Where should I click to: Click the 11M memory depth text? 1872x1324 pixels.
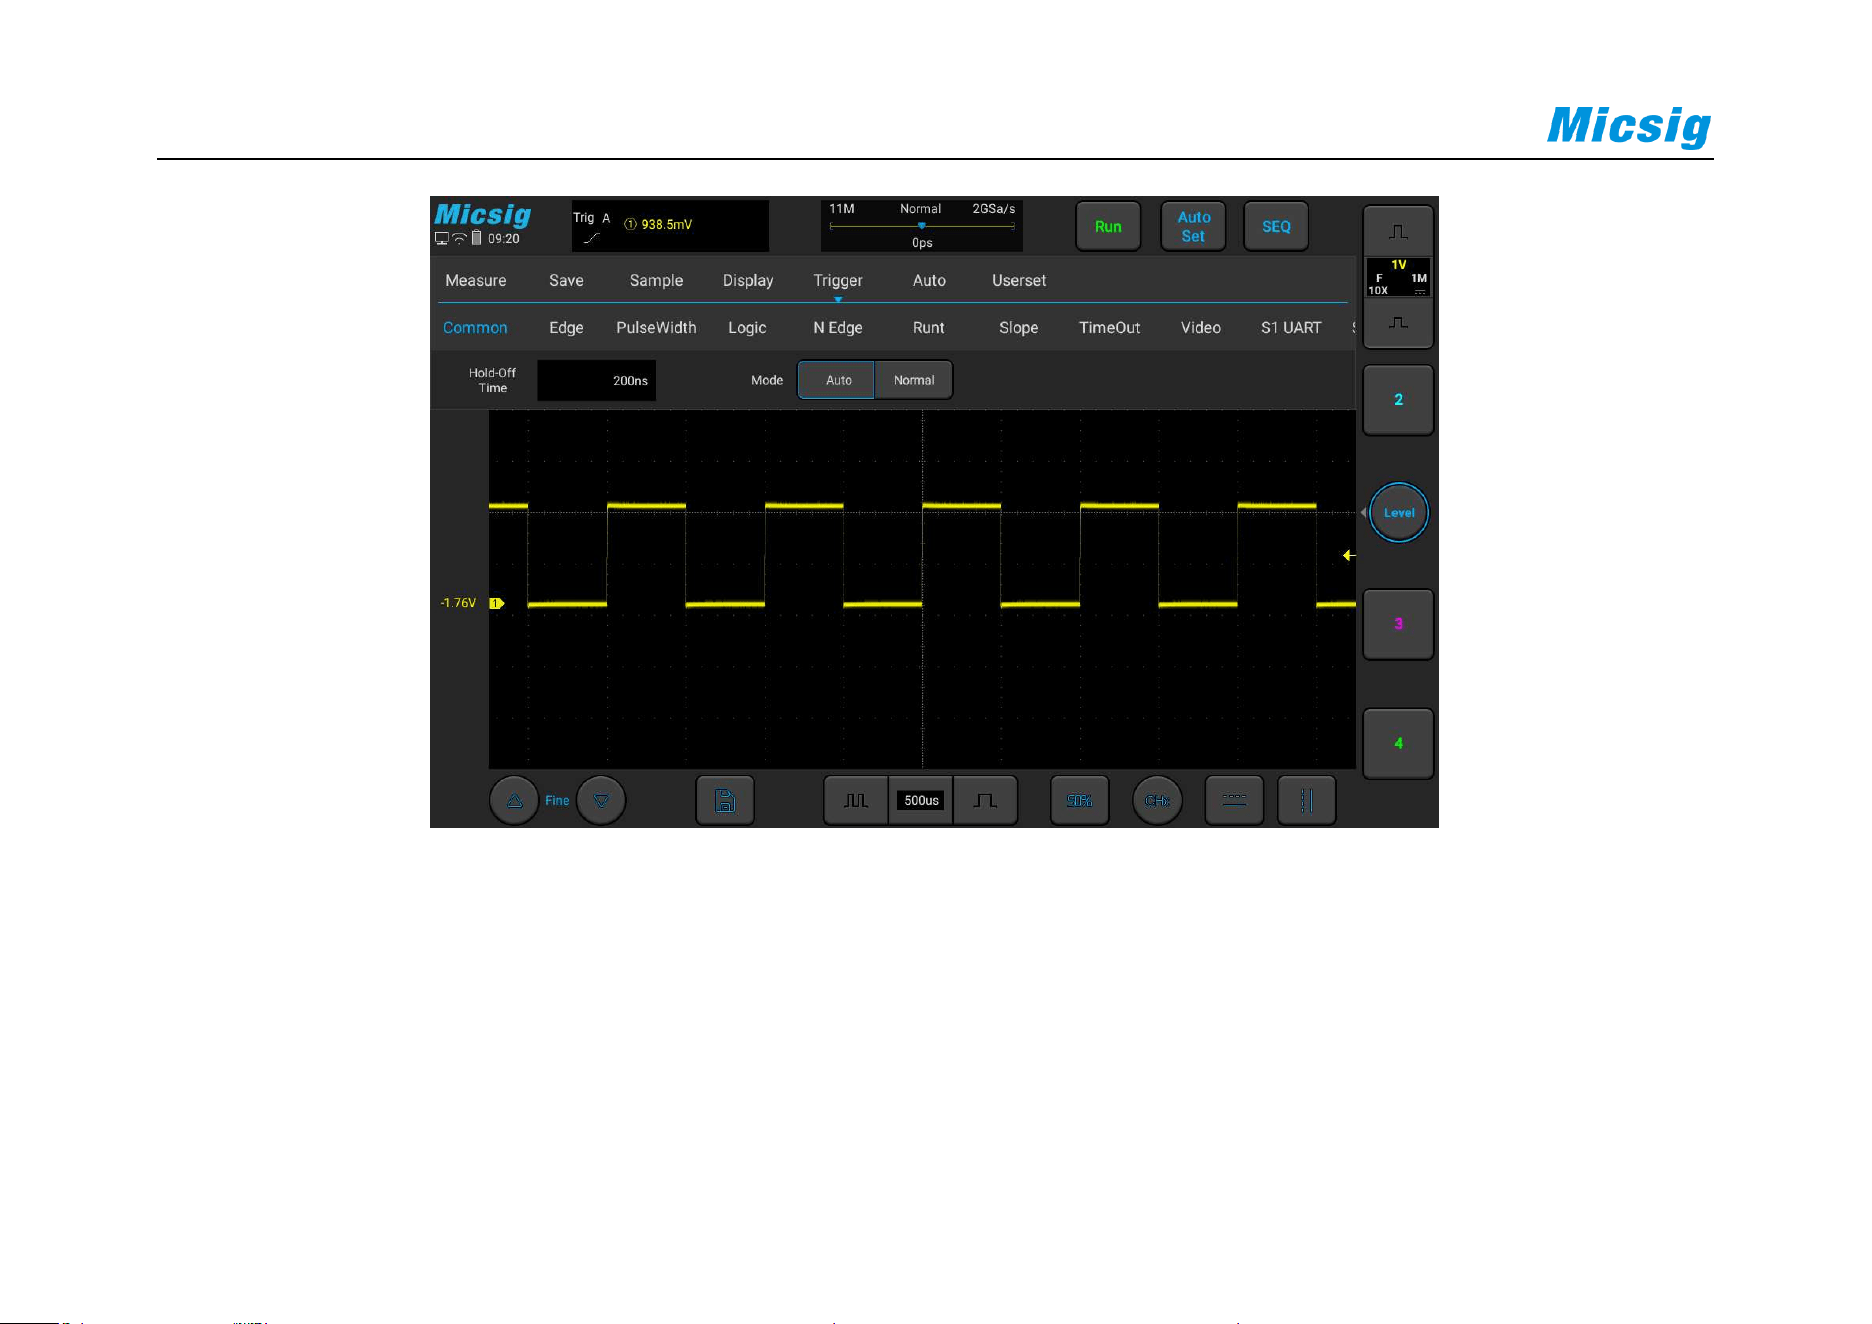pyautogui.click(x=842, y=209)
